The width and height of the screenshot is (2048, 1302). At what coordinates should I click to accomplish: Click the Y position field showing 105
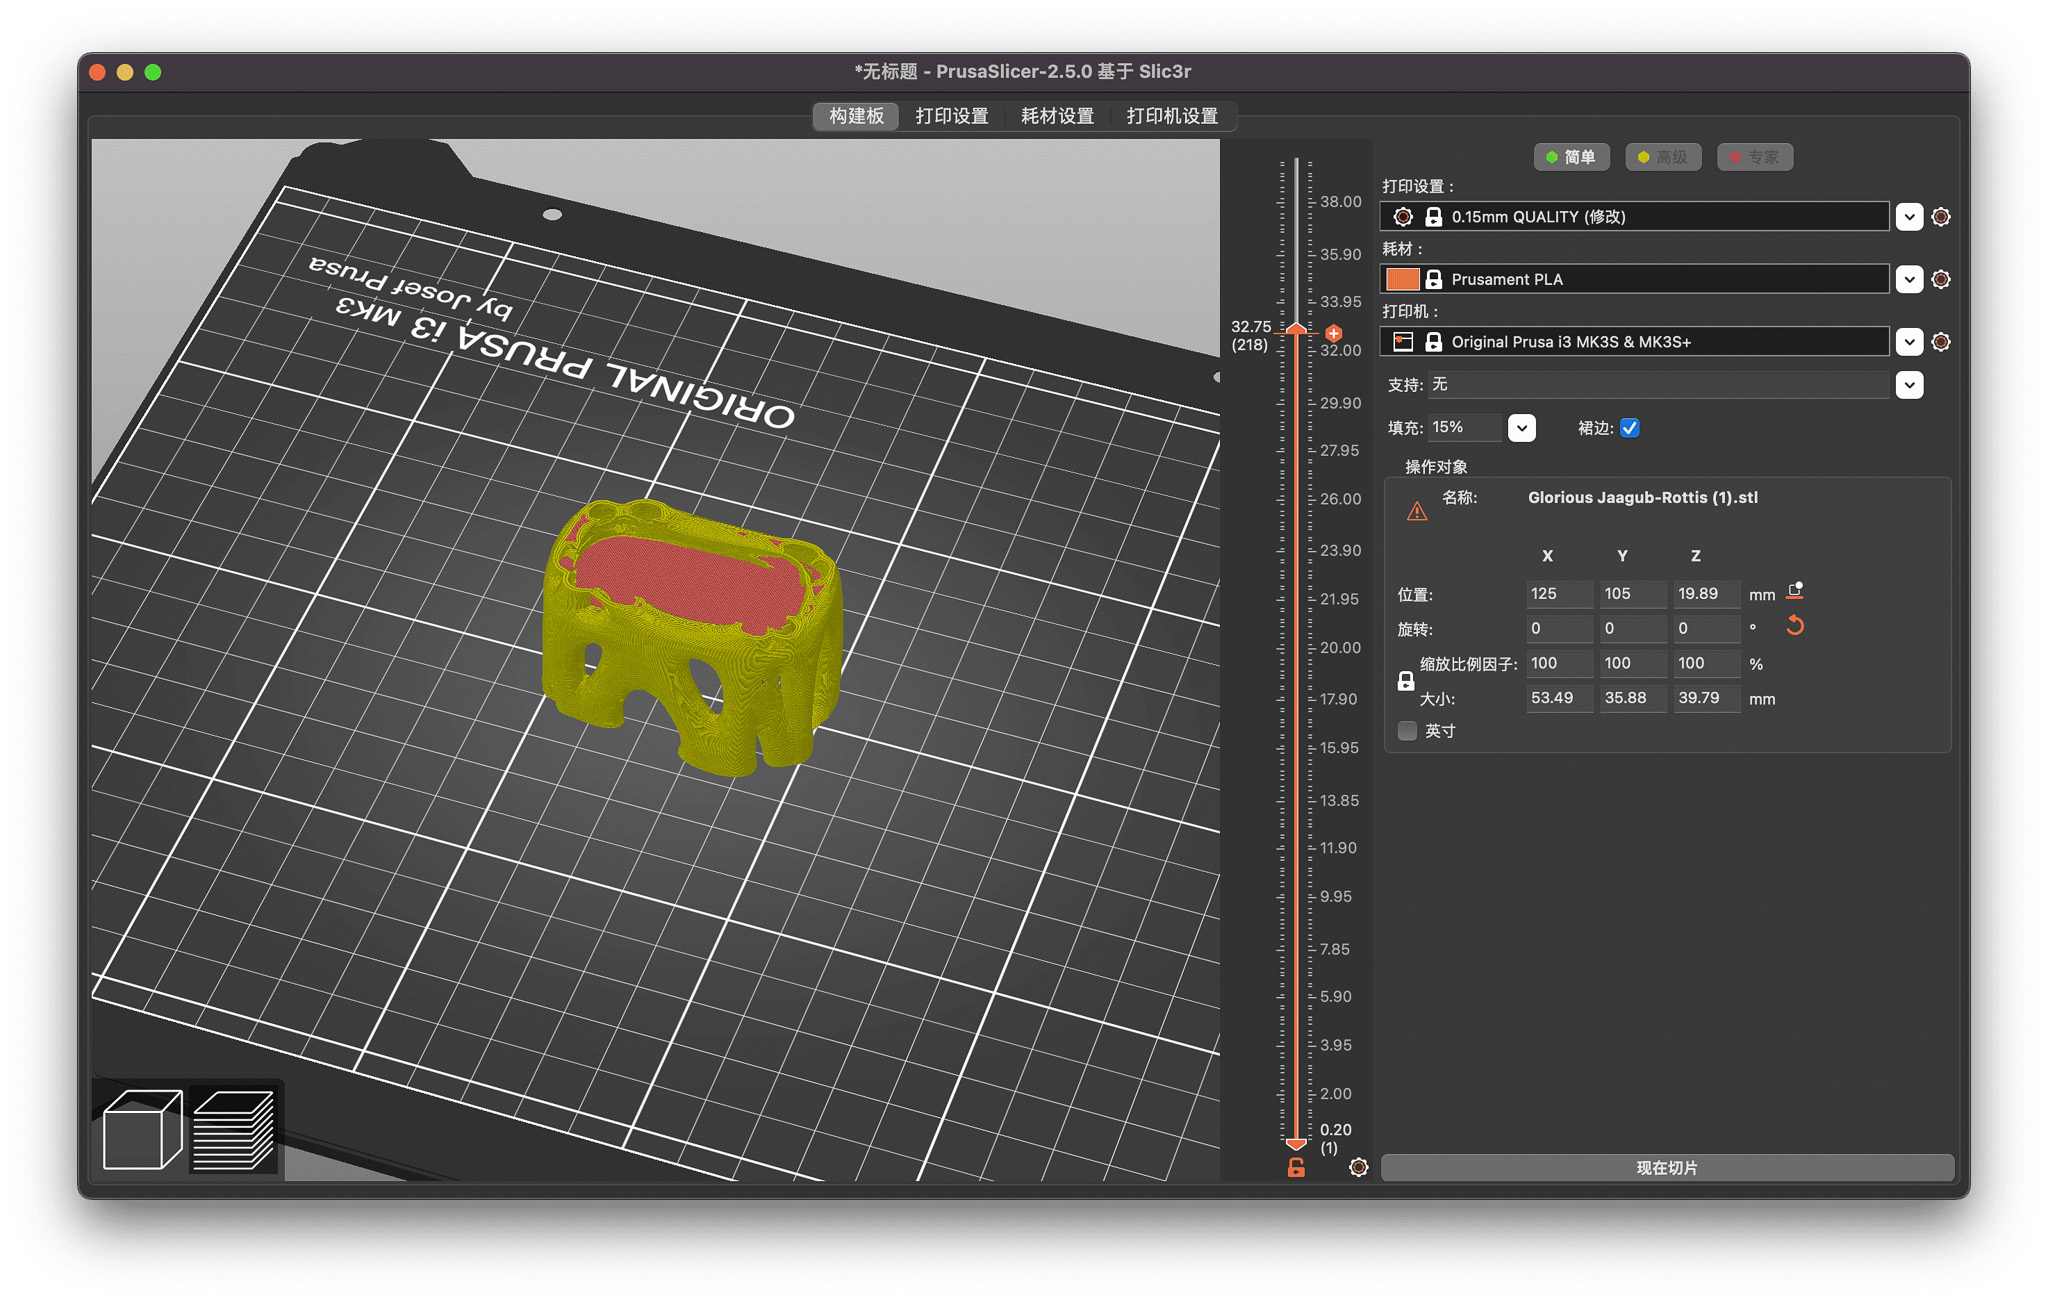1632,594
